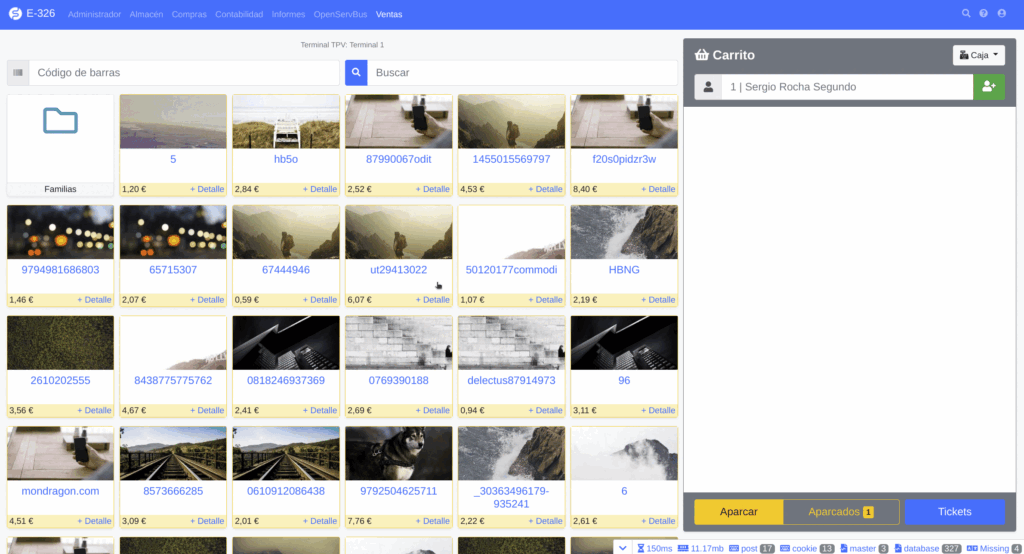Click the top navbar search icon
Image resolution: width=1024 pixels, height=554 pixels.
click(966, 14)
